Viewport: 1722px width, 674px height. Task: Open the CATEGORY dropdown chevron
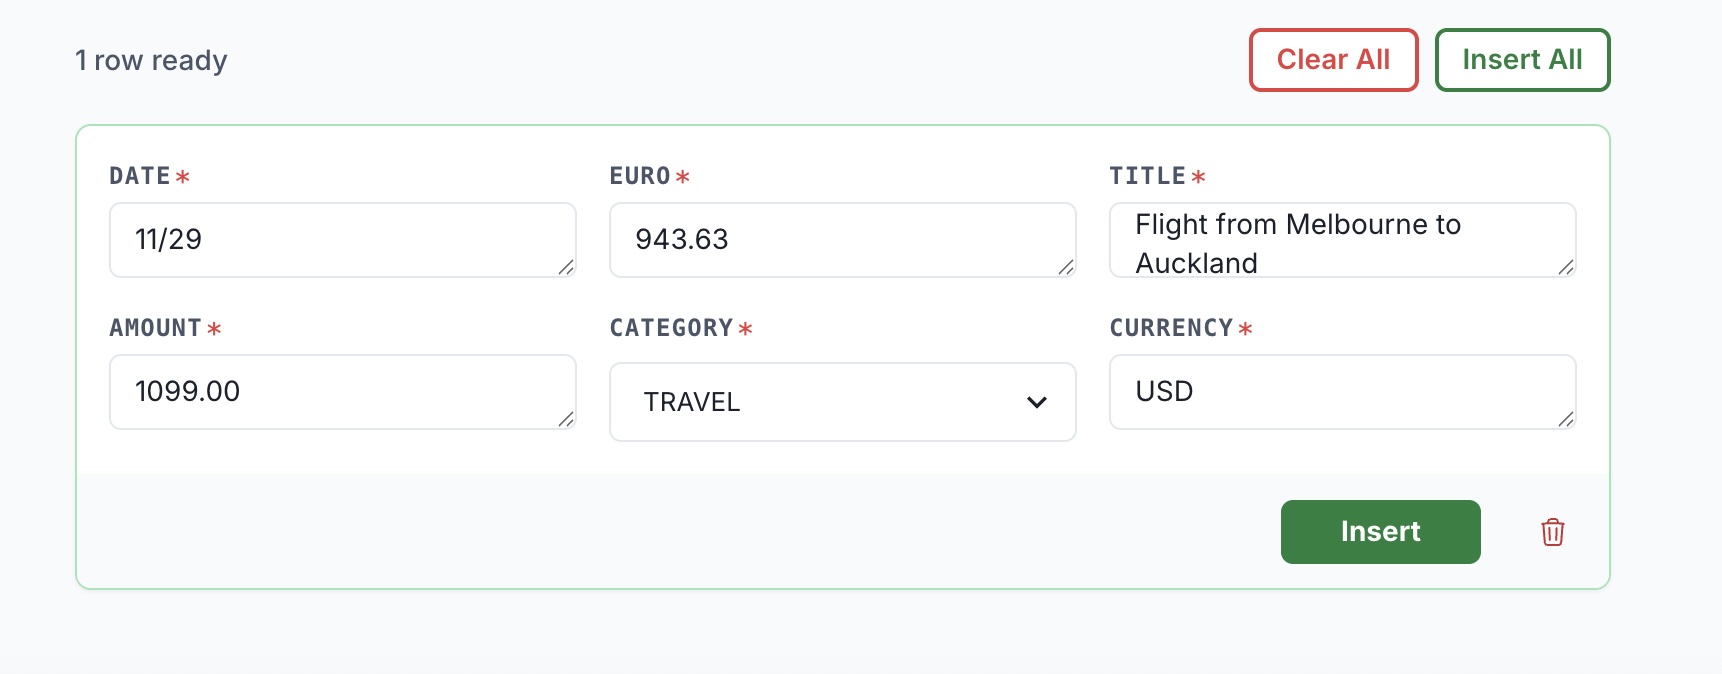click(1037, 402)
